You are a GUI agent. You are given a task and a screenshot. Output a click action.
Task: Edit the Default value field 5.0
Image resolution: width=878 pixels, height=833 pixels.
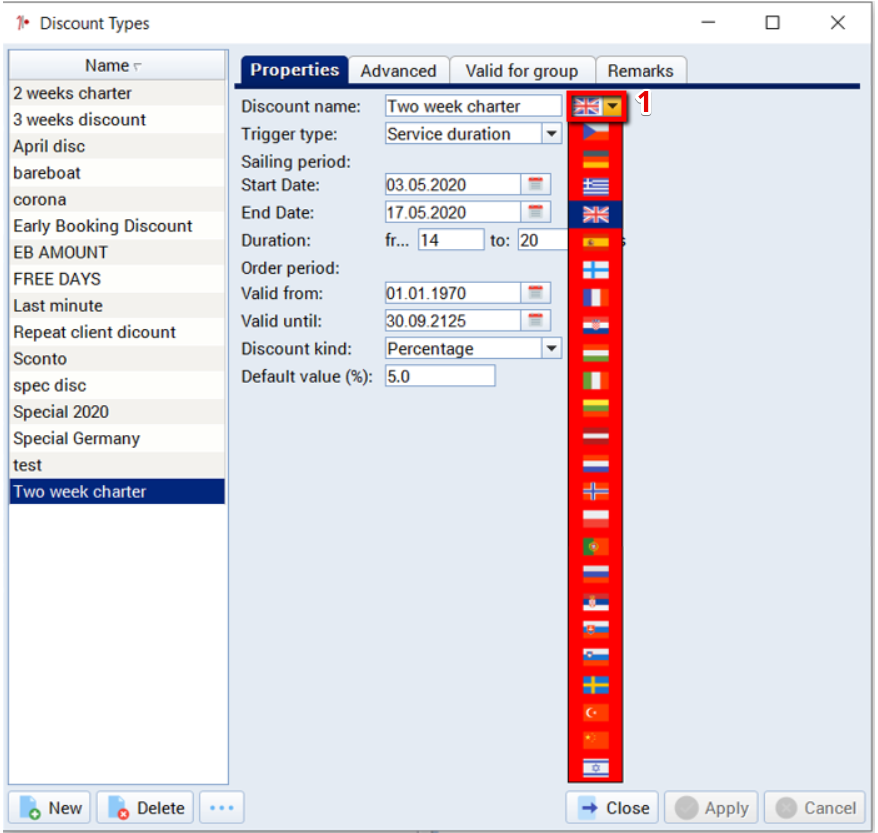point(440,376)
